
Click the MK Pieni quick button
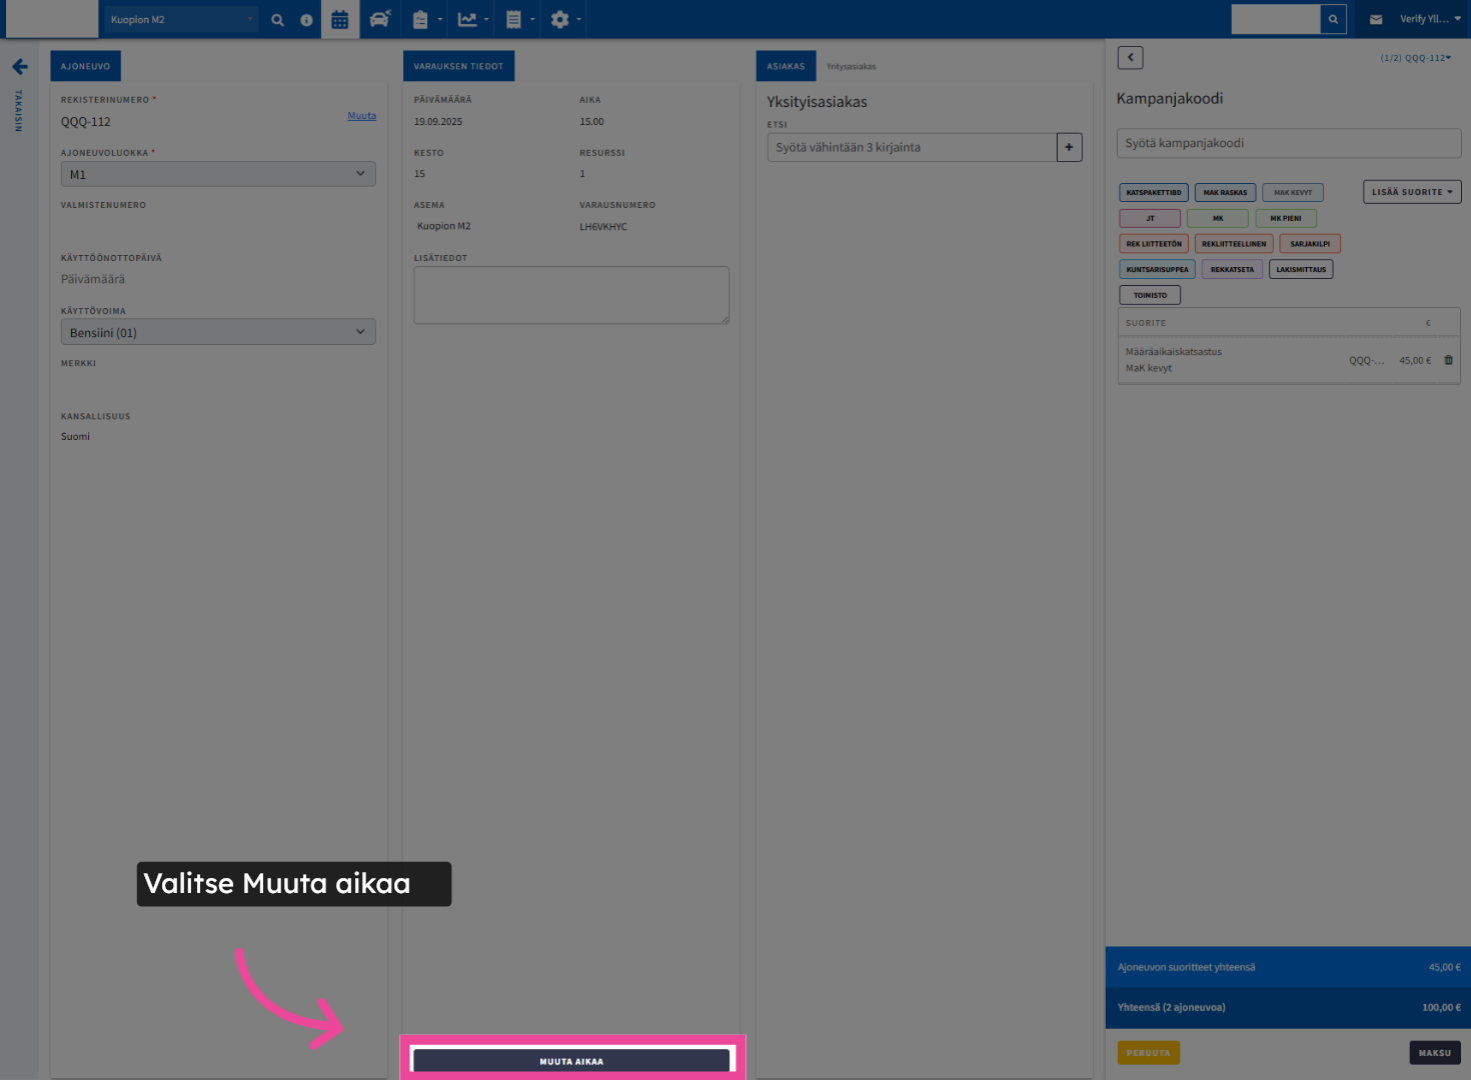coord(1286,218)
